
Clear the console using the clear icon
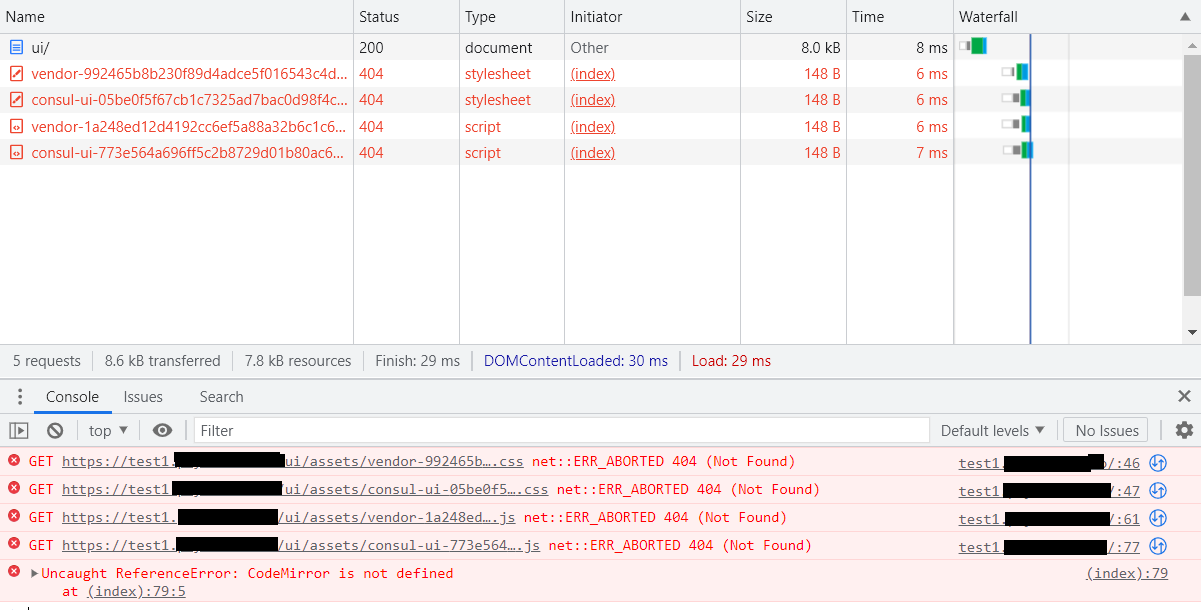click(x=55, y=430)
